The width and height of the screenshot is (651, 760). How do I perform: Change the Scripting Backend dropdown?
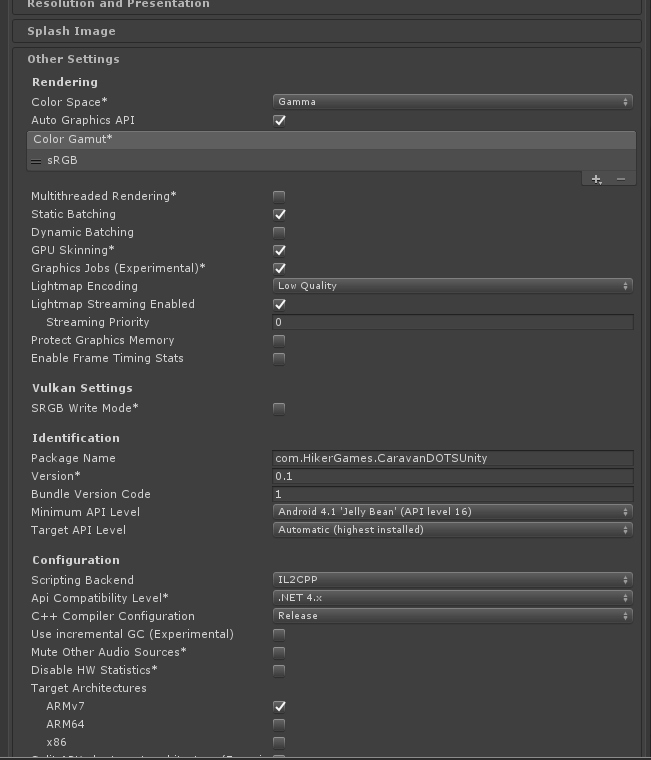(453, 580)
